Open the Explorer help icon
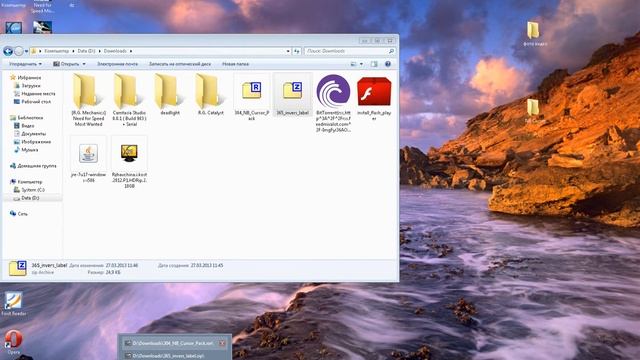Screen dimensions: 640x360 click(x=388, y=64)
